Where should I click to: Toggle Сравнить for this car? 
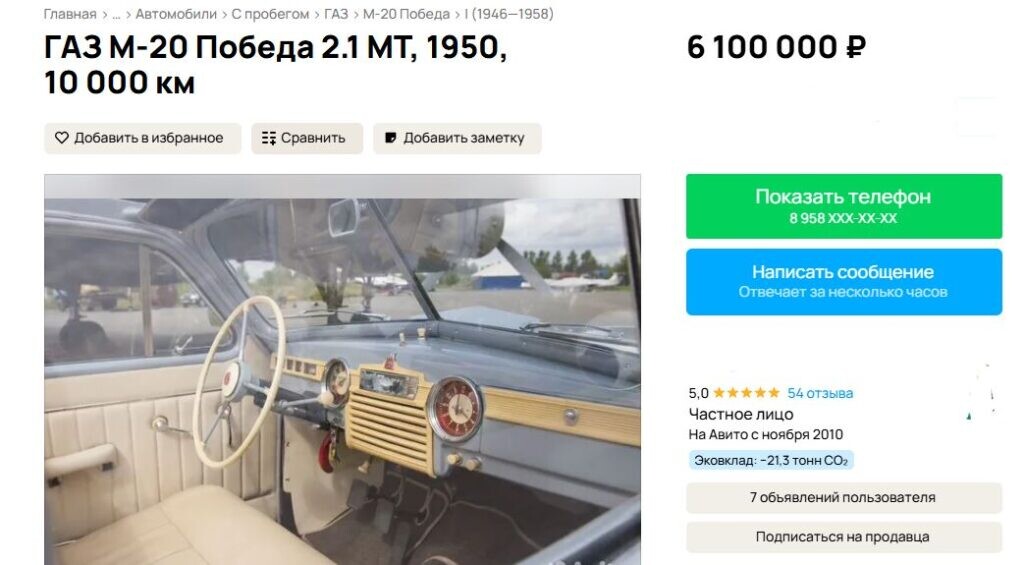click(x=307, y=138)
